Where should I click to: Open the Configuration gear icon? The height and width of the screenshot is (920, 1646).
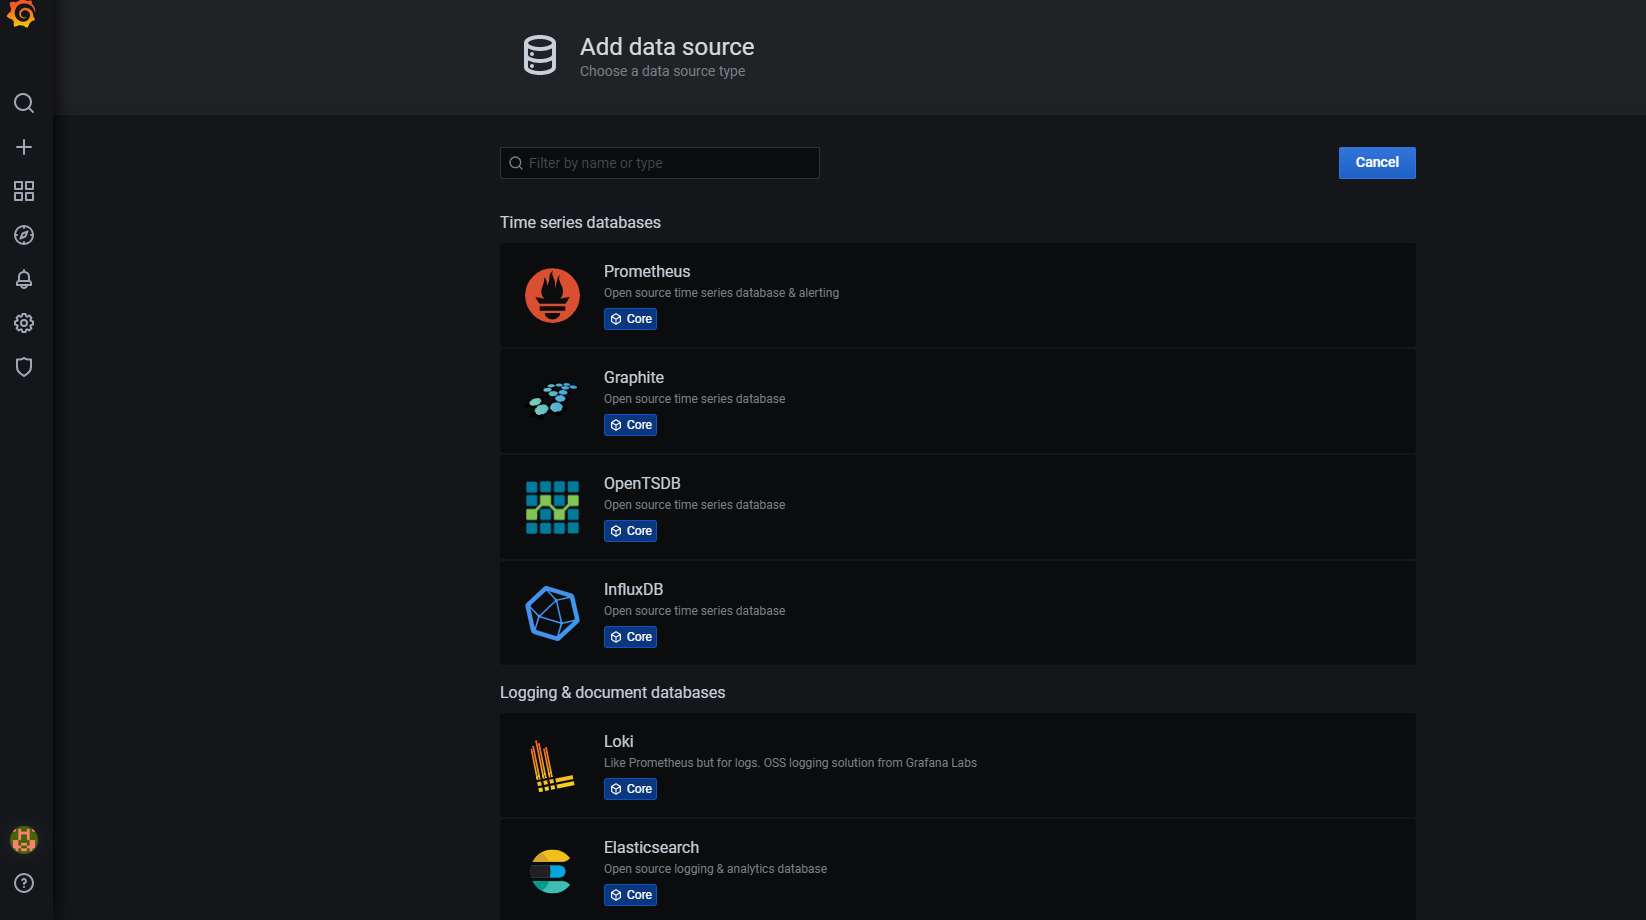point(24,323)
